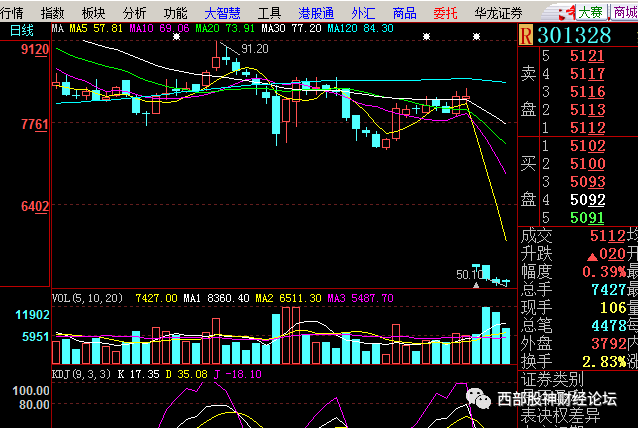Open the 港股通 menu
Viewport: 638px width, 428px height.
tap(316, 12)
